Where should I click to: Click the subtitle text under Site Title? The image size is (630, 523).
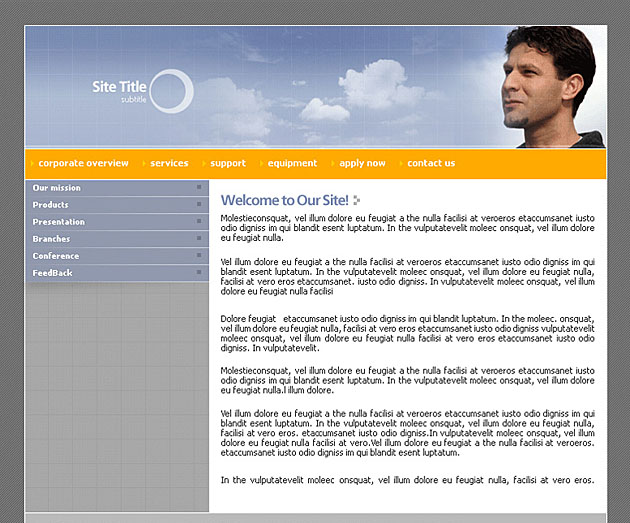coord(134,99)
